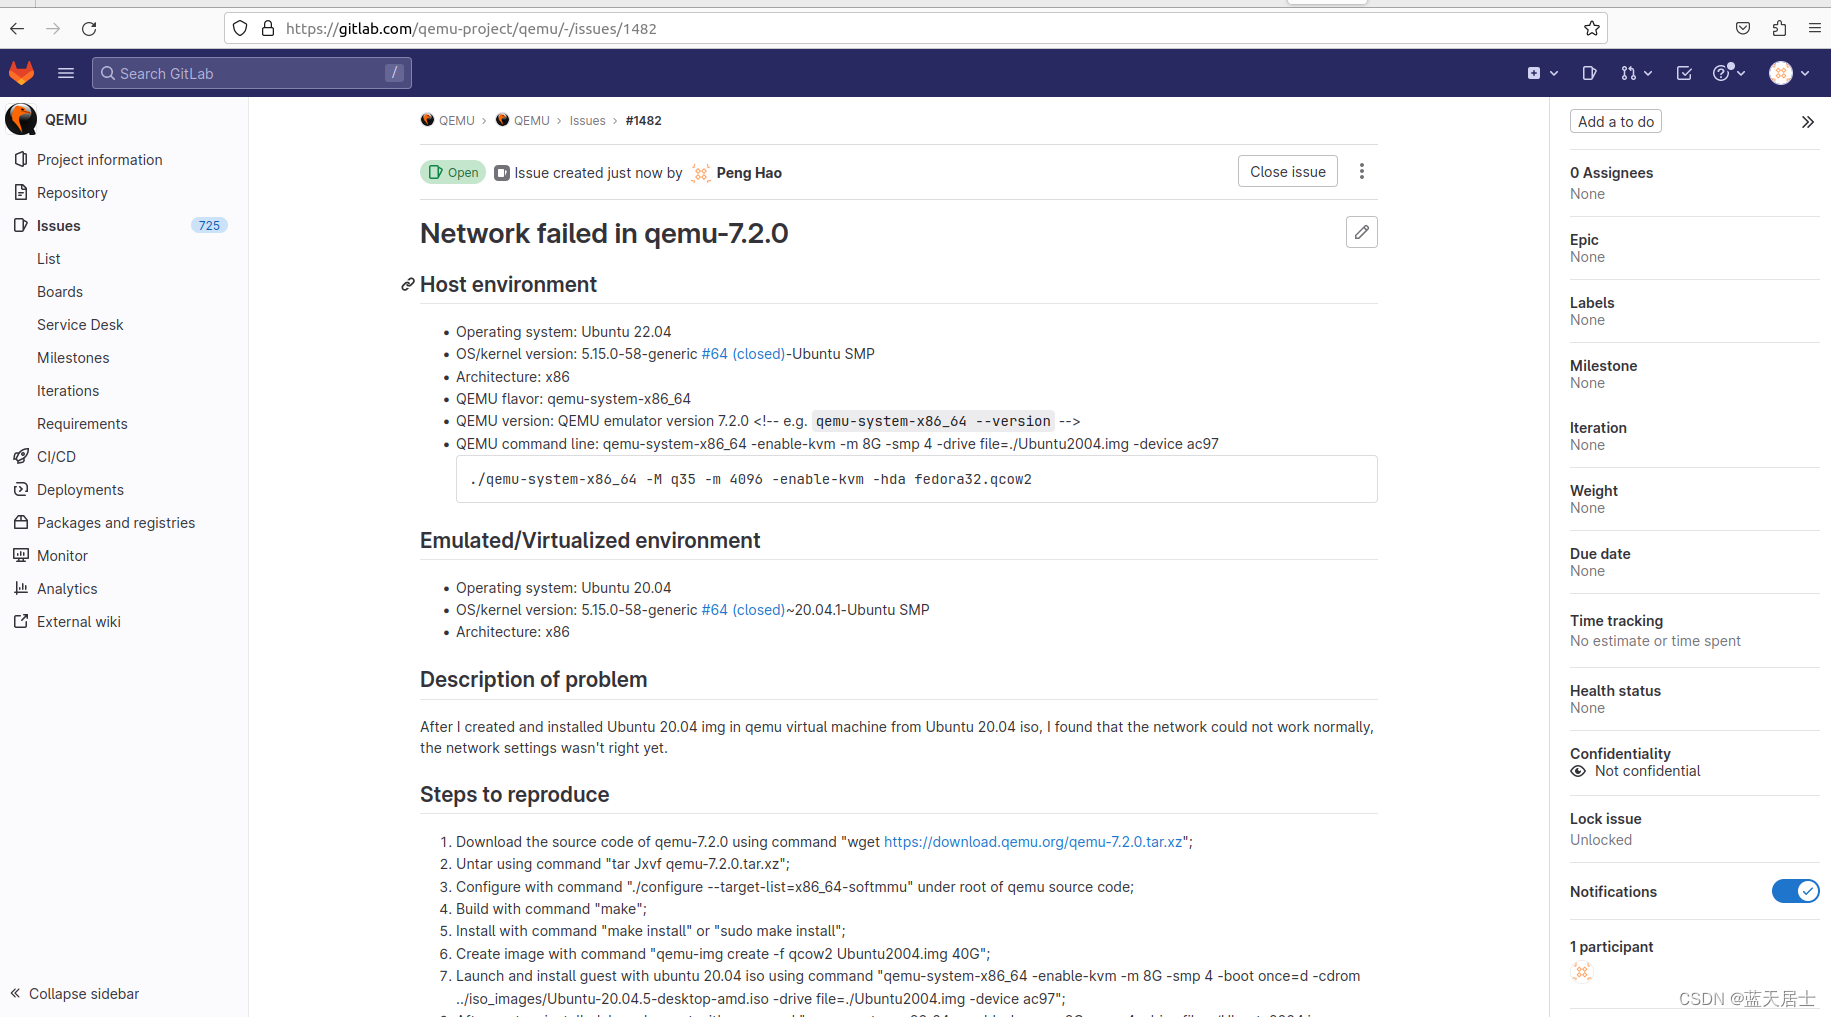
Task: Click the participant avatar under 1 participant
Action: click(x=1581, y=971)
